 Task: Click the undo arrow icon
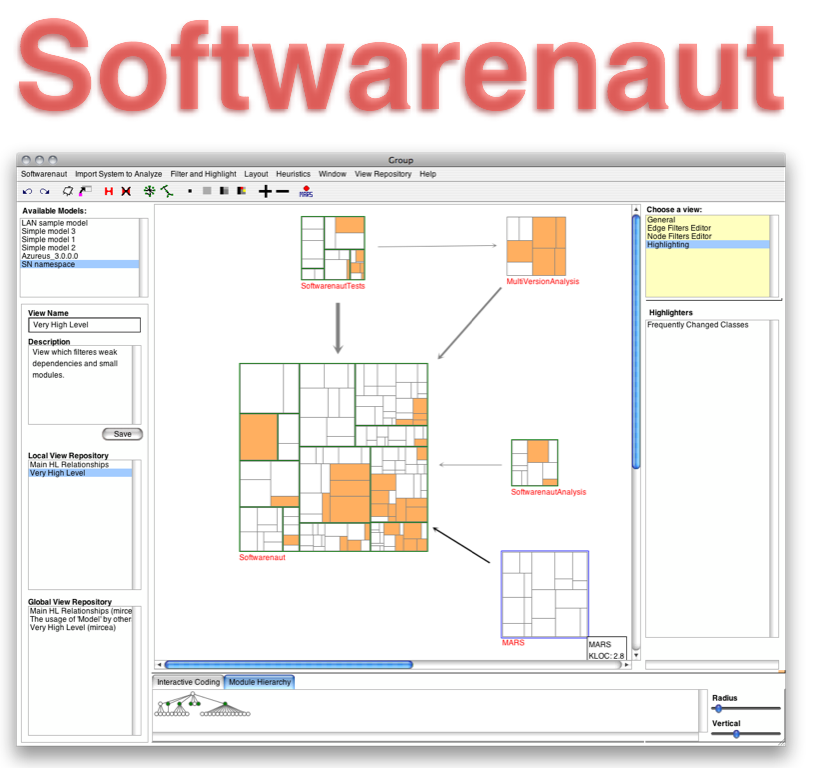tap(27, 191)
